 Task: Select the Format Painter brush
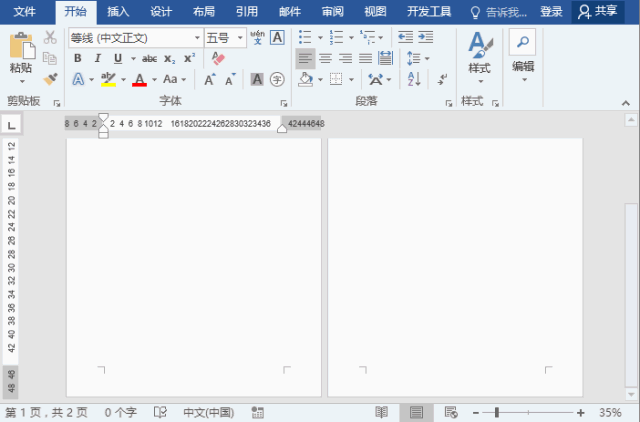[x=50, y=79]
